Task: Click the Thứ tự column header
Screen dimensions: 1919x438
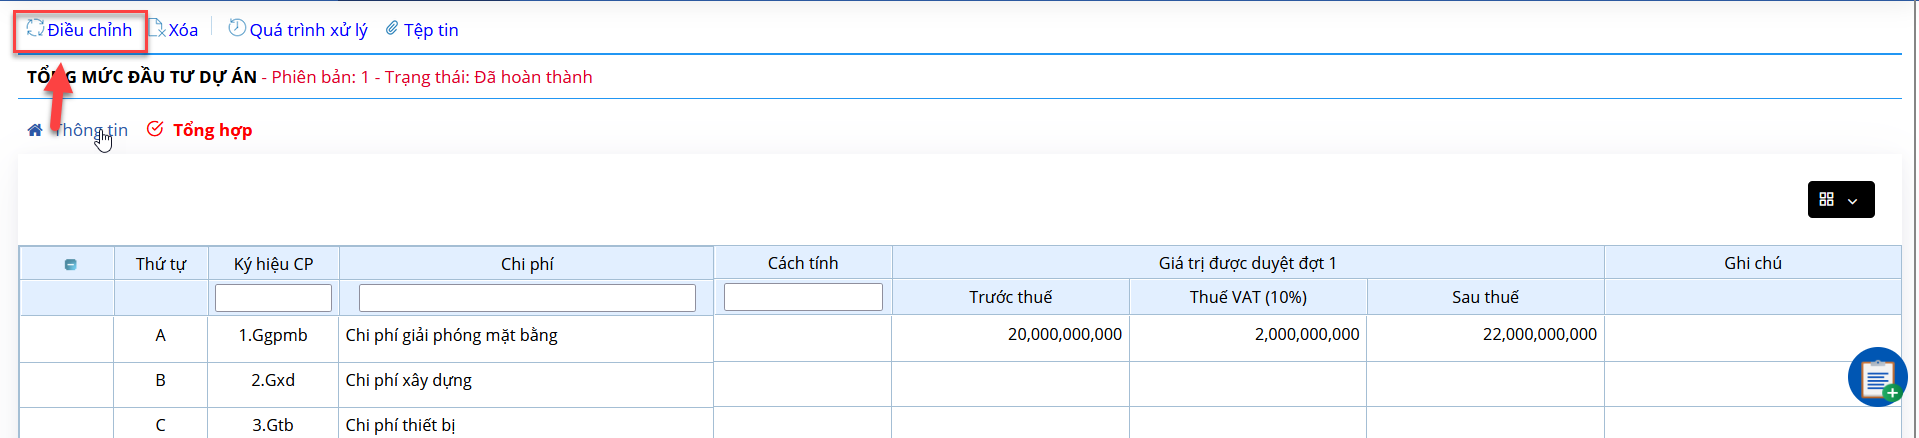Action: (x=161, y=264)
